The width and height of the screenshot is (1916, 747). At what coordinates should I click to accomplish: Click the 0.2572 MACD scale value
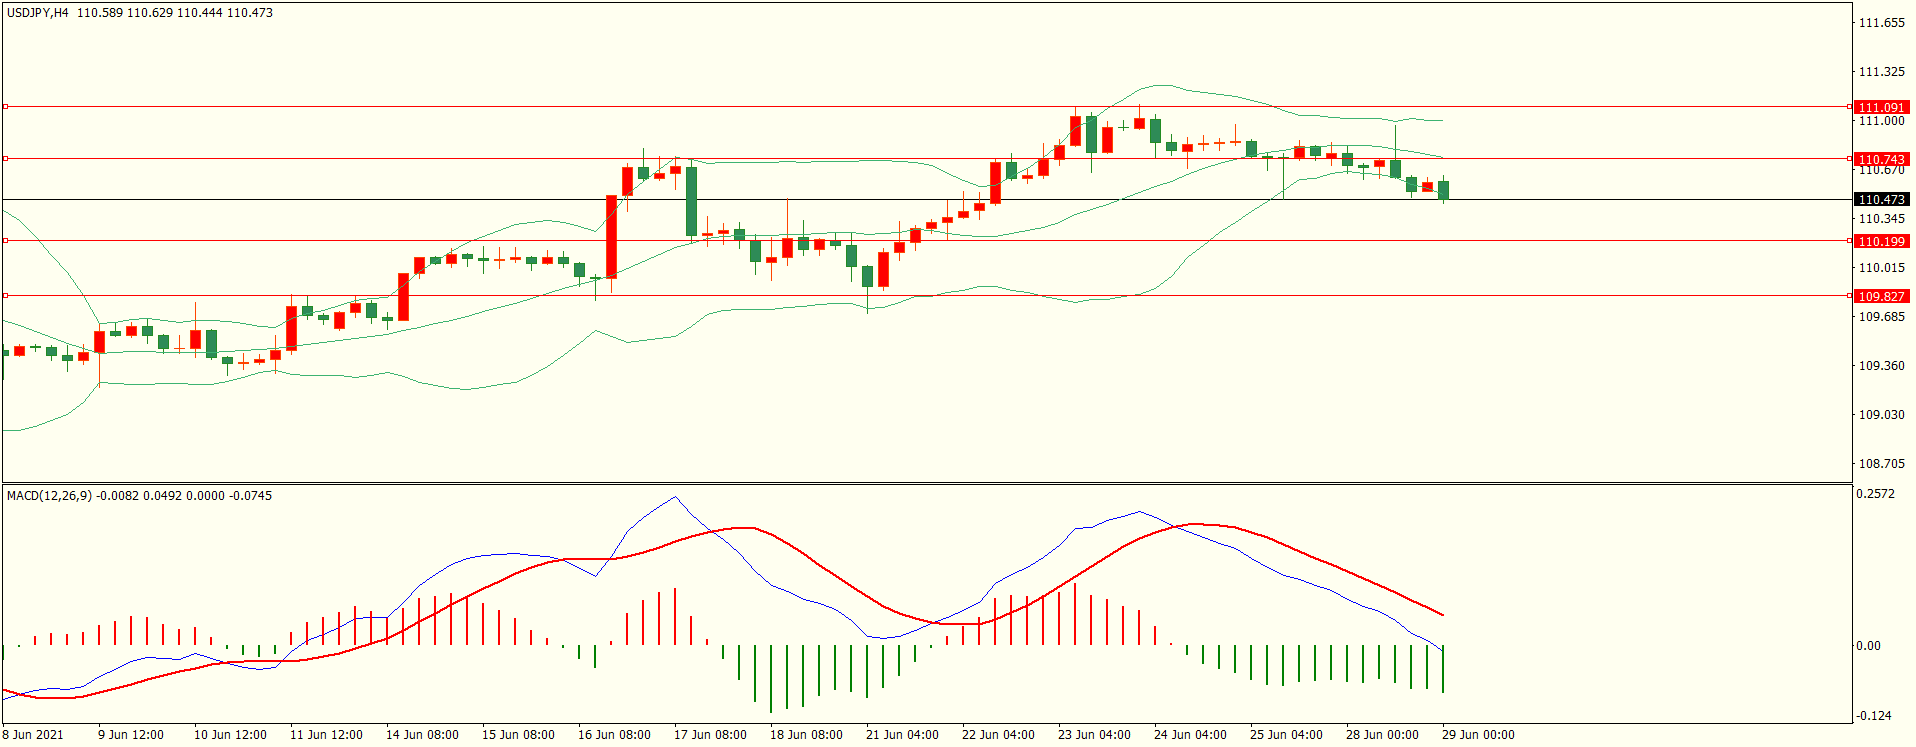1876,494
